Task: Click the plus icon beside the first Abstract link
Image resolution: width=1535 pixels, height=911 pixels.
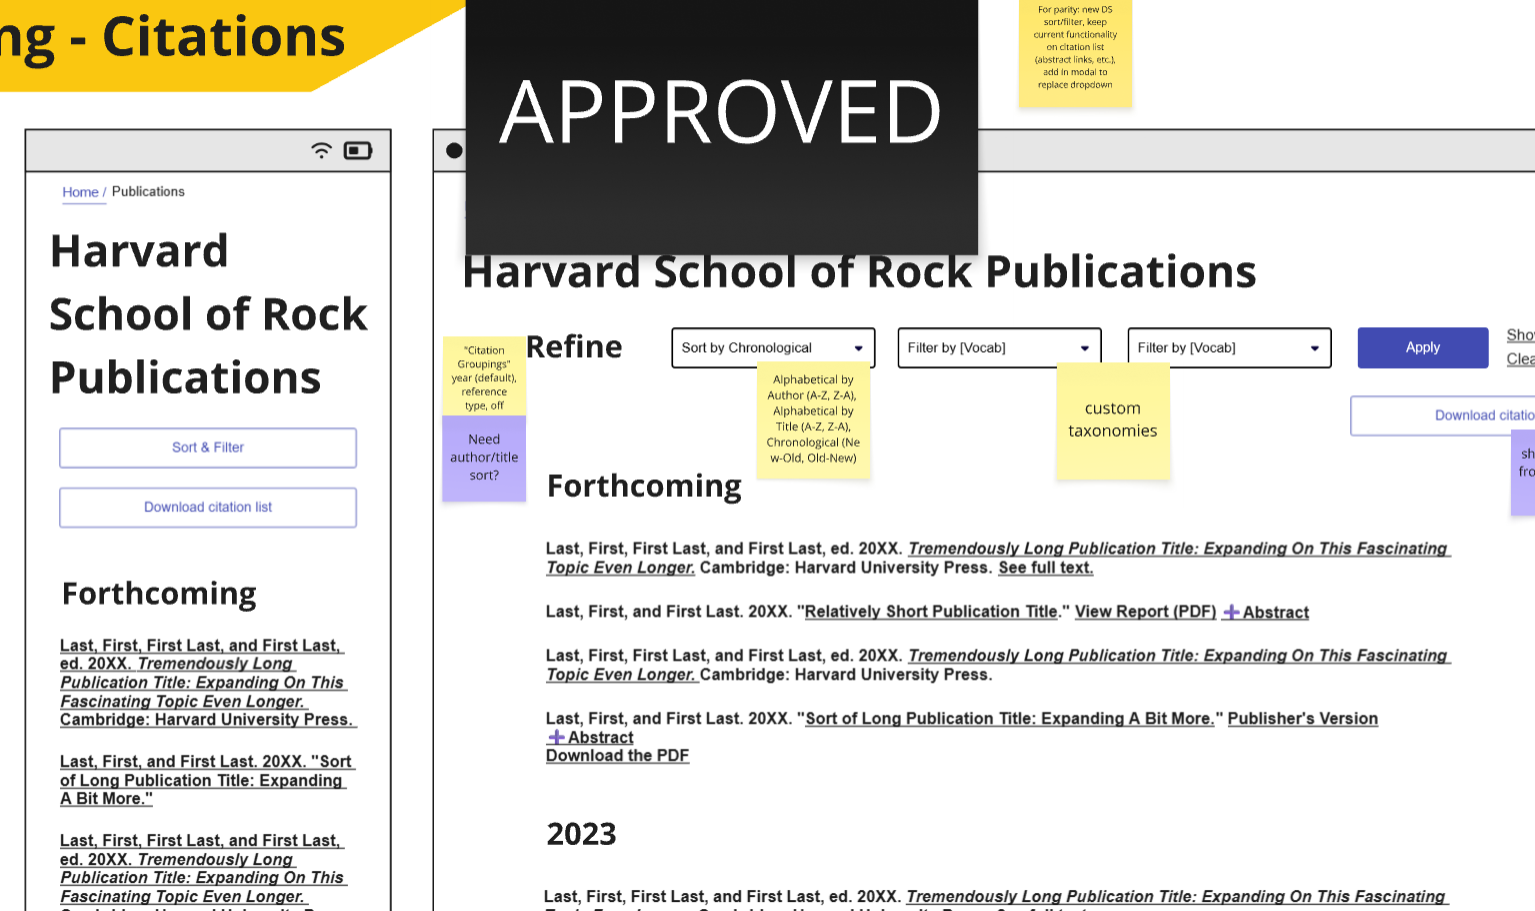Action: coord(1231,612)
